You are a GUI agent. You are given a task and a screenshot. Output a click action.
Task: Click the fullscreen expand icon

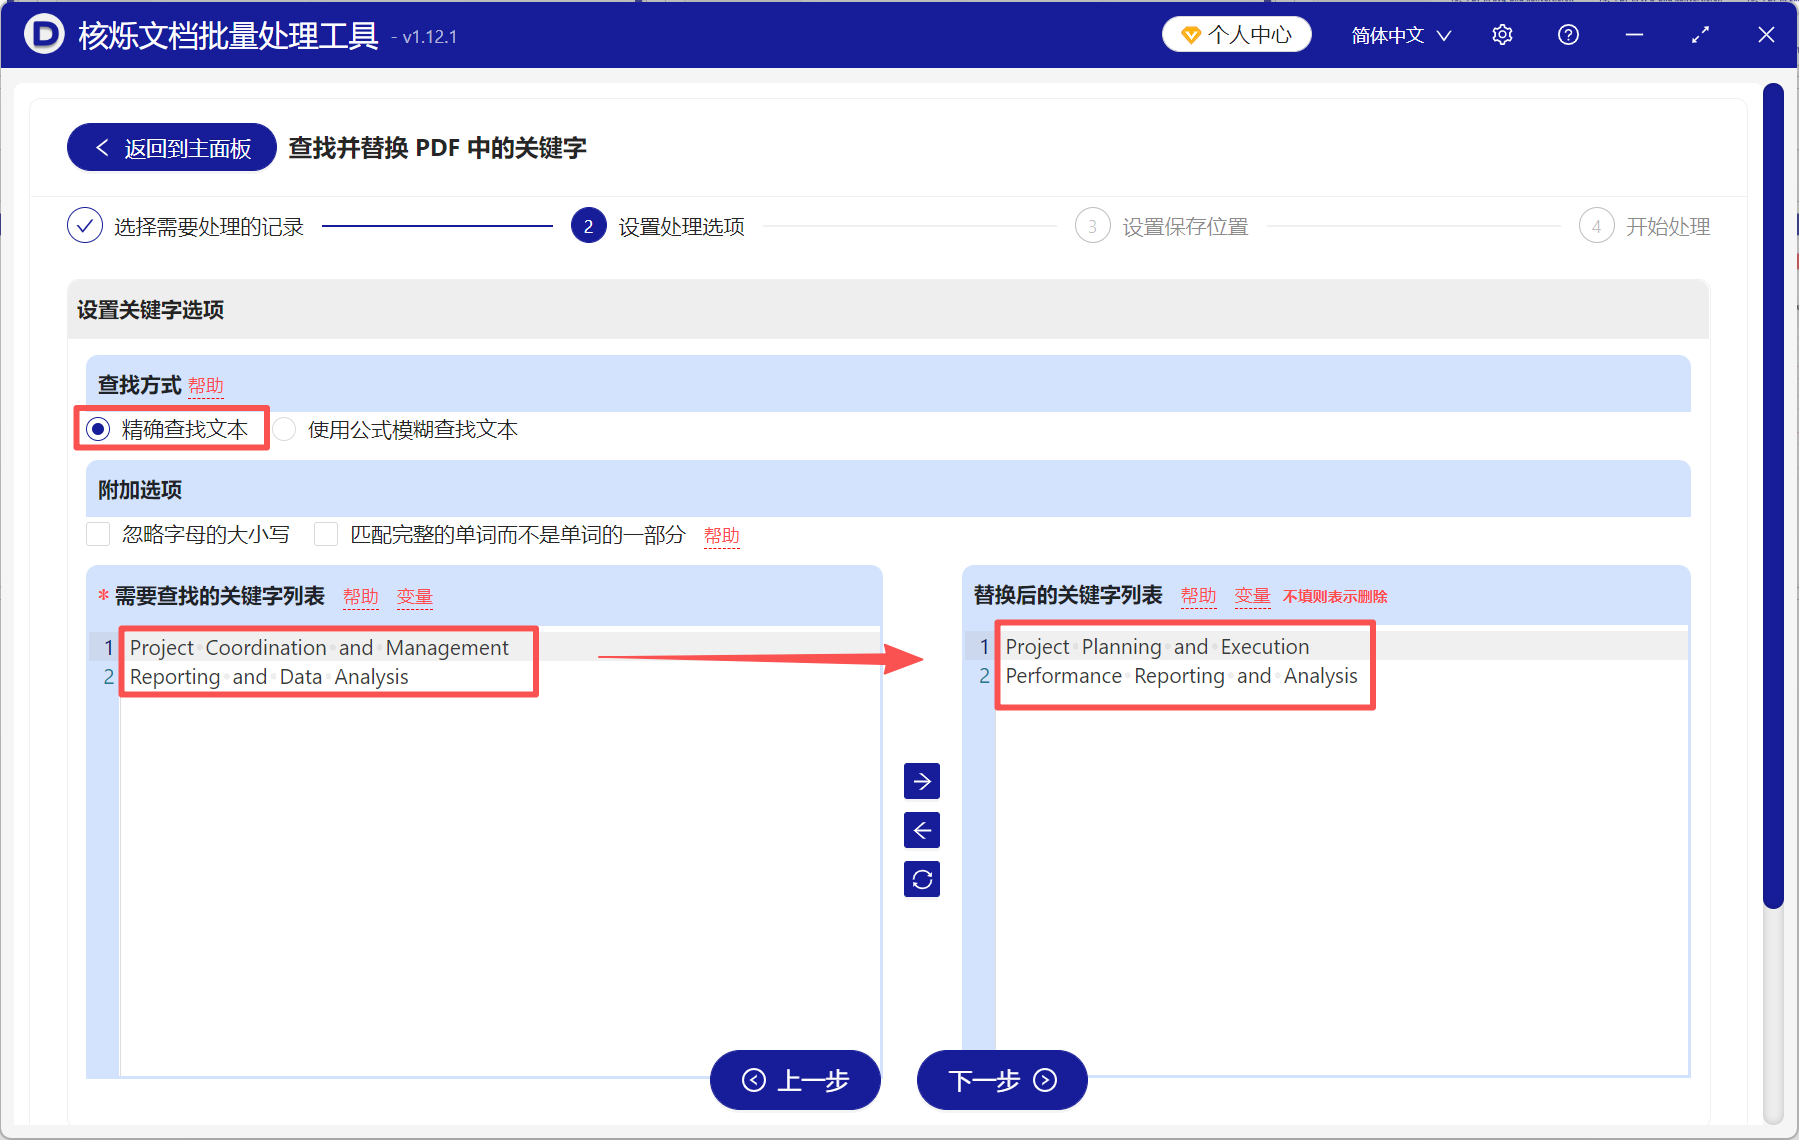pyautogui.click(x=1700, y=33)
